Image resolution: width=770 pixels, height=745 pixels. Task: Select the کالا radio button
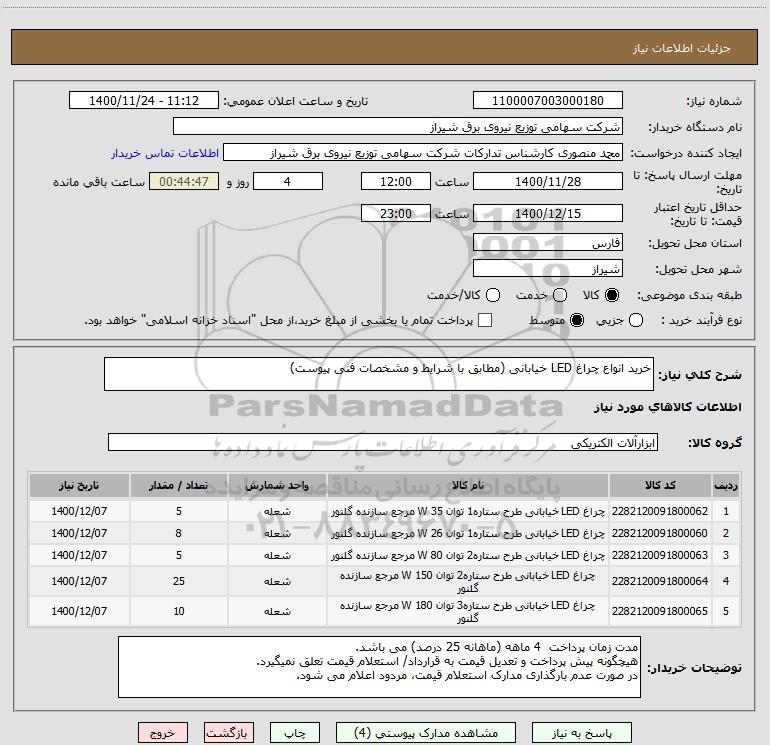tap(612, 295)
